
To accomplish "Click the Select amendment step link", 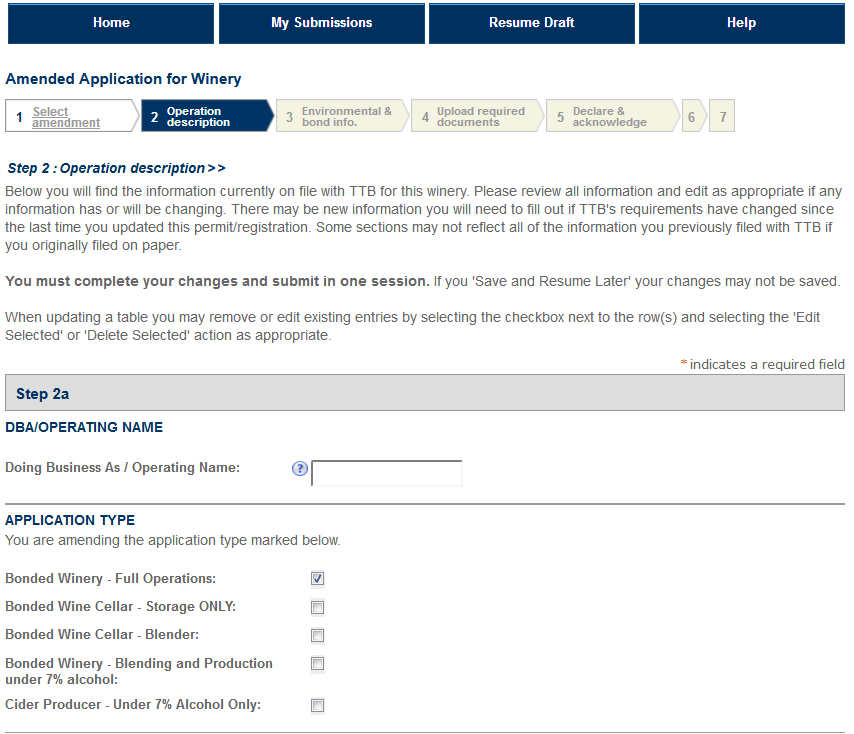I will click(x=65, y=117).
